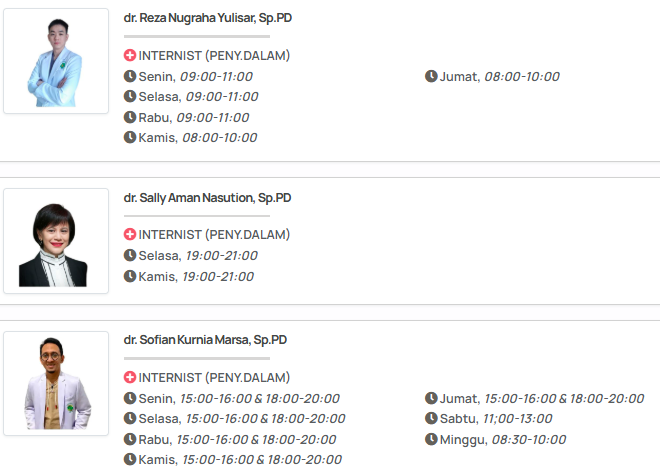
Task: Click INTERNIST (PENY.DALAM) label under dr. Sally
Action: (x=214, y=235)
